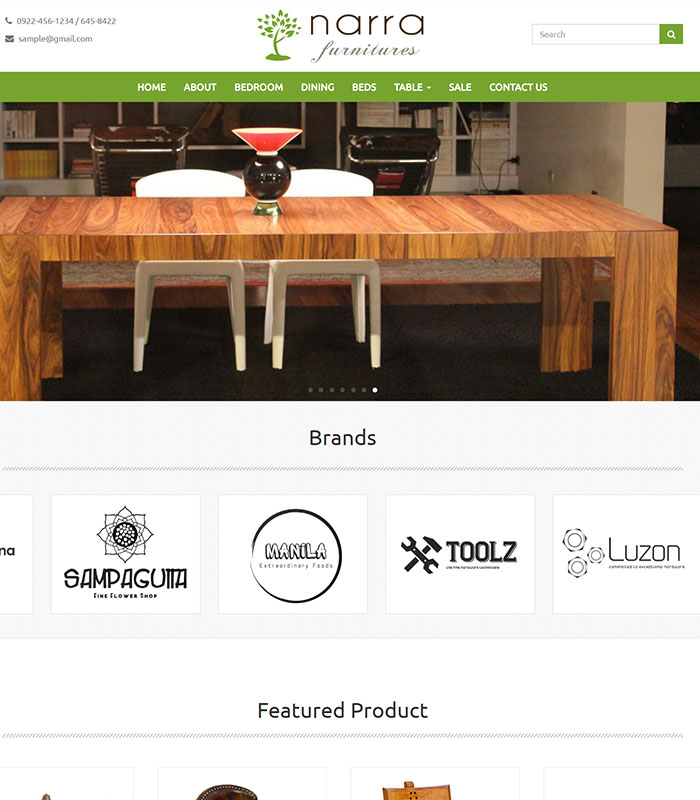Select the Toolz hardware brand logo
The height and width of the screenshot is (800, 700).
(460, 554)
